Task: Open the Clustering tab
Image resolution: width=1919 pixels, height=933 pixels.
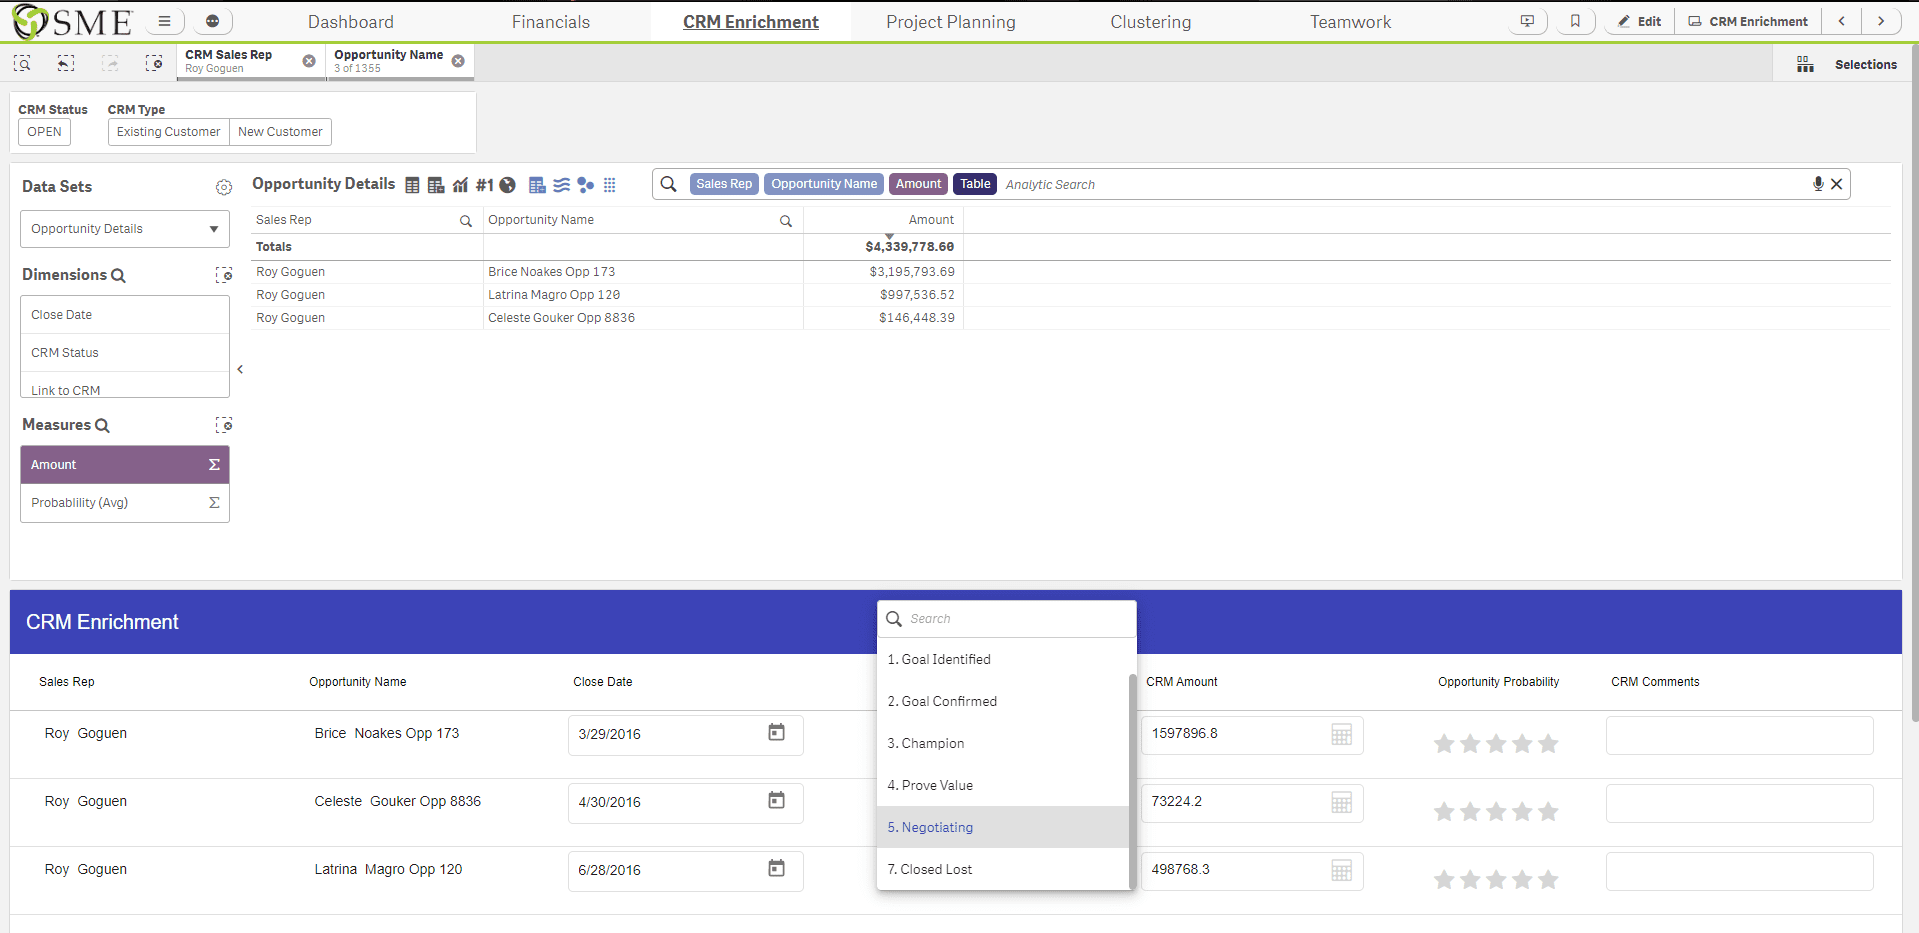Action: 1151,22
